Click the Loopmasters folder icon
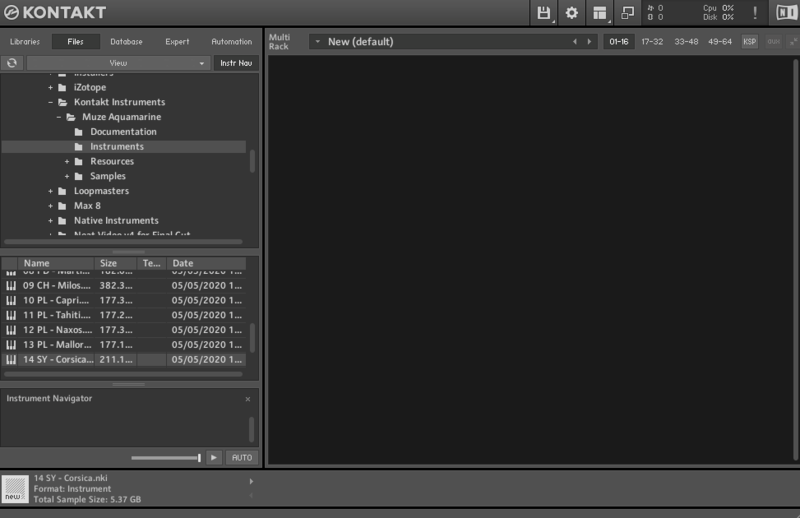800x518 pixels. (x=62, y=191)
